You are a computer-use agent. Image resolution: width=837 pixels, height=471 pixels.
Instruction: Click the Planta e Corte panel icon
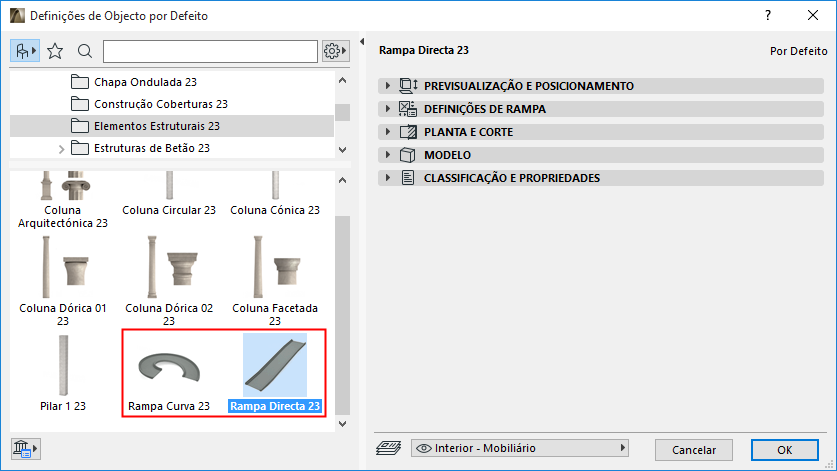407,132
